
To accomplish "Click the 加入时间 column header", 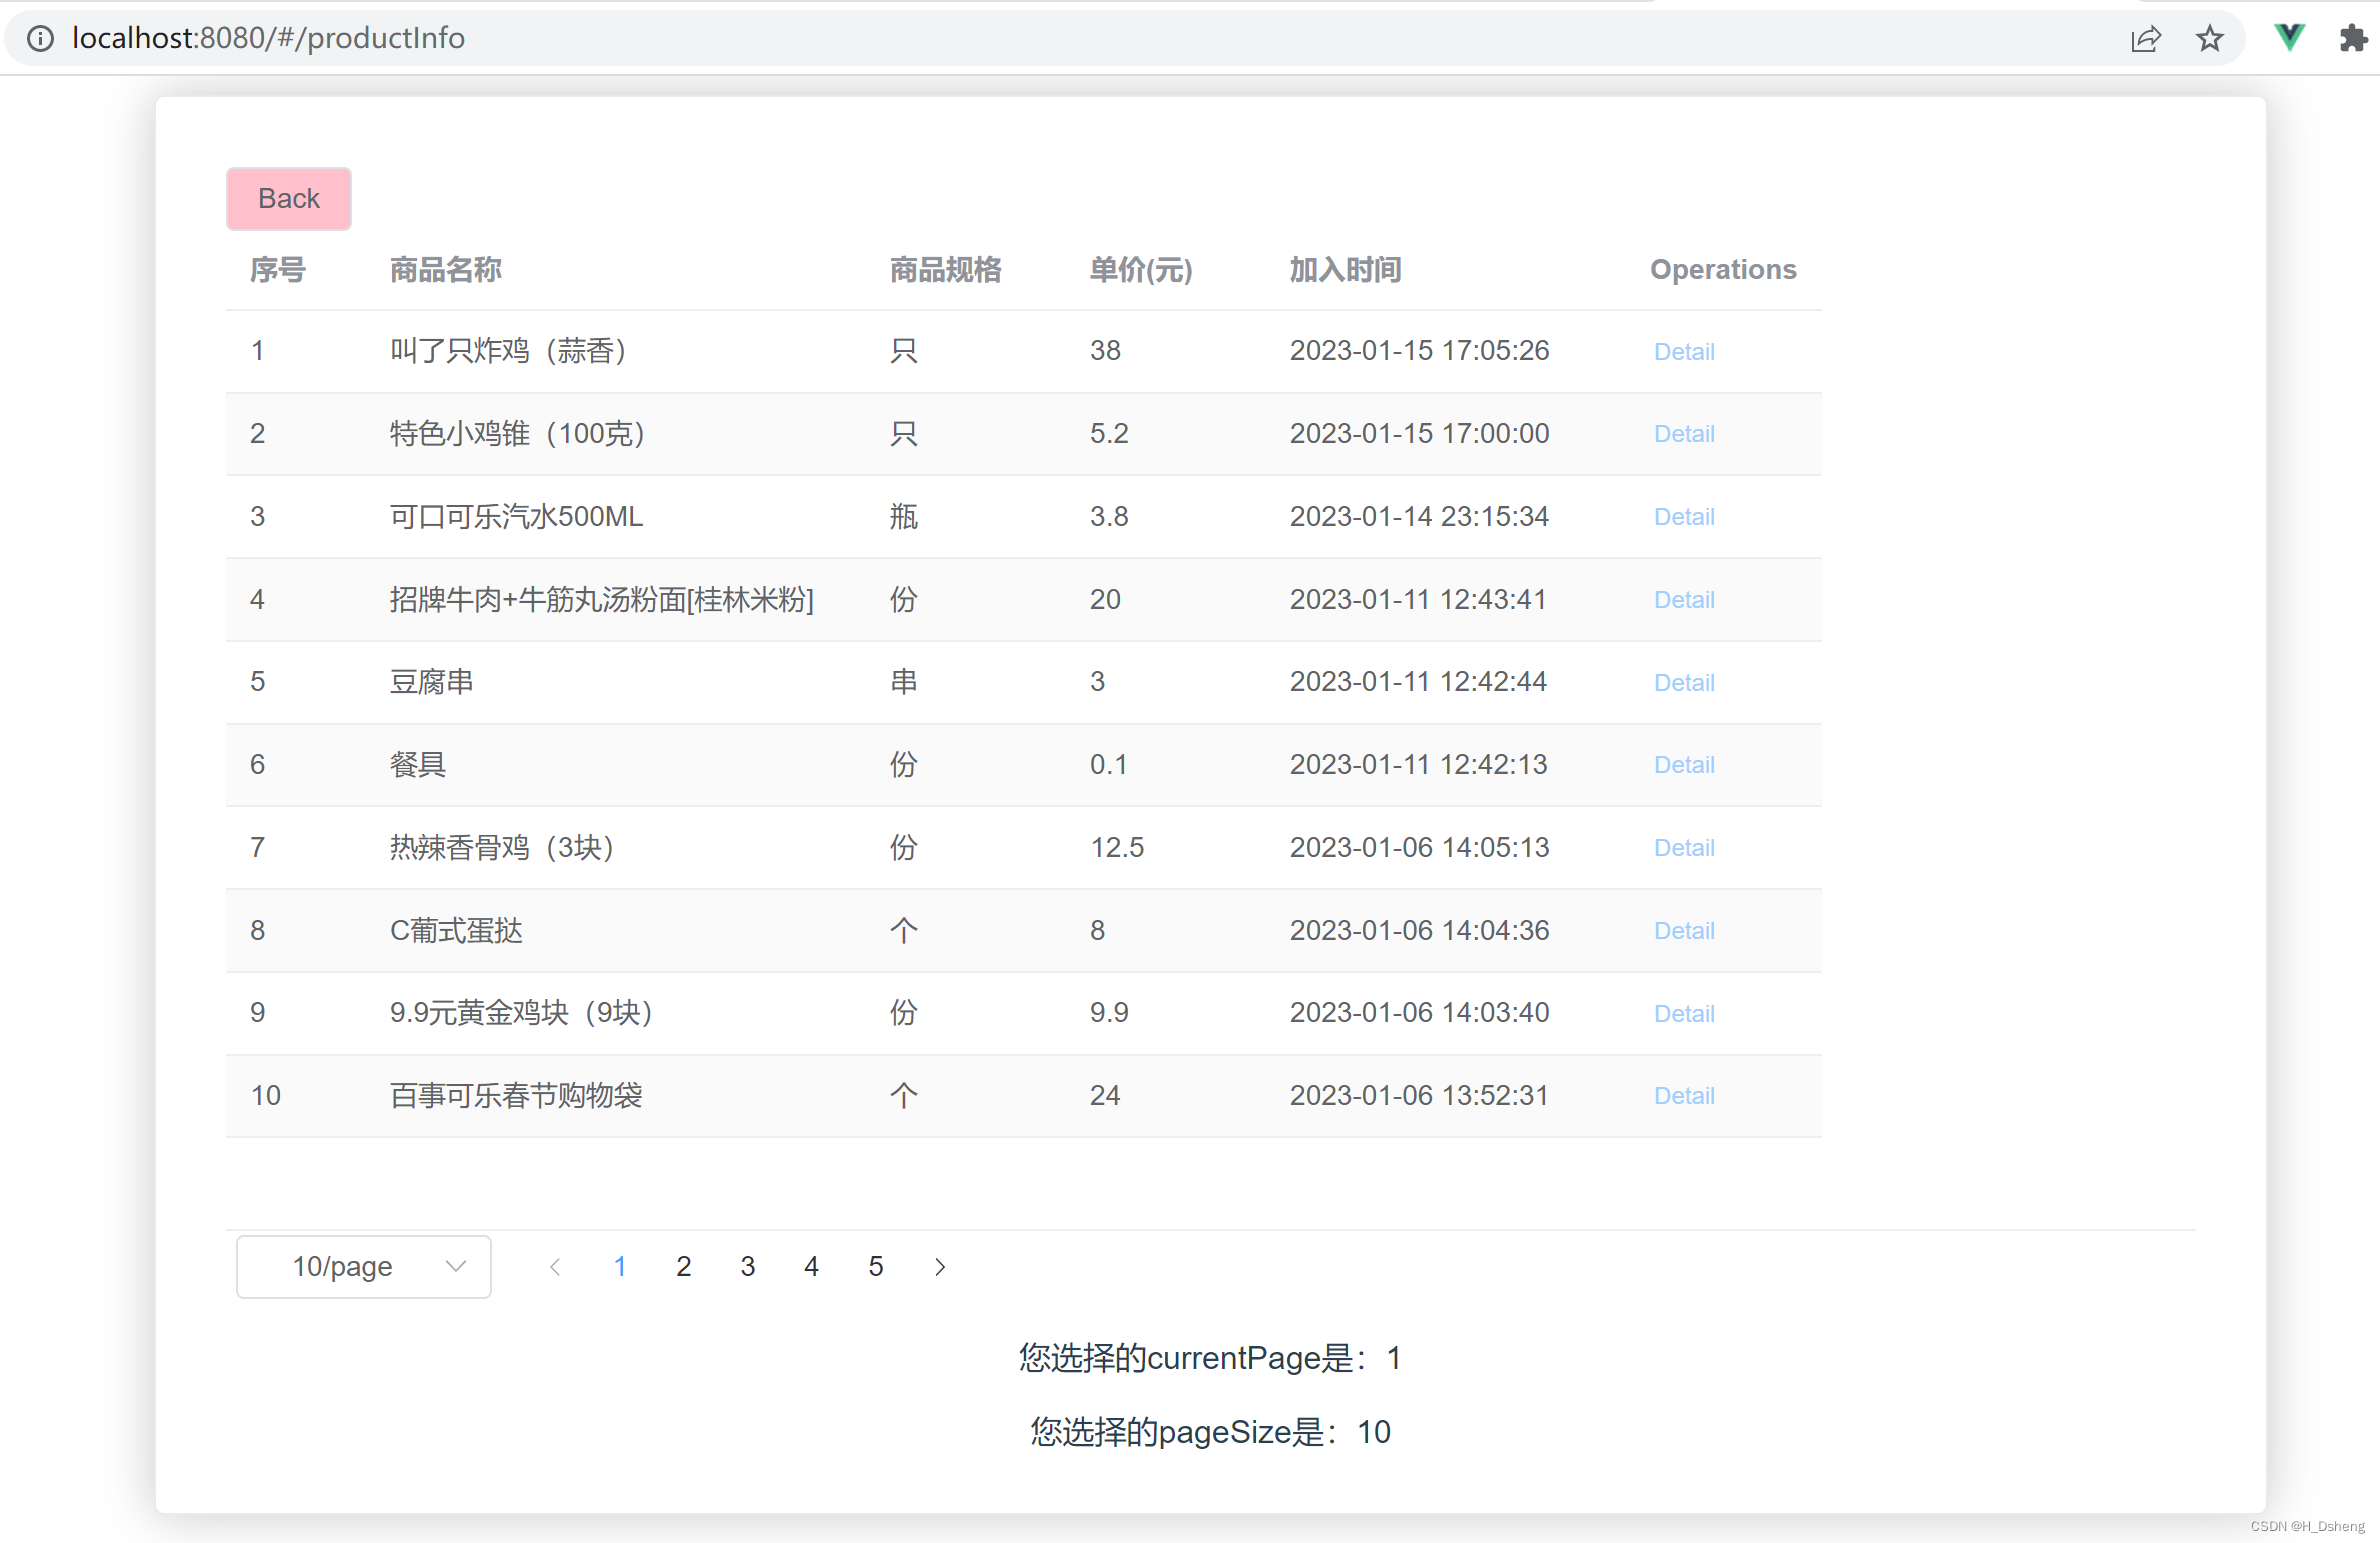I will (1346, 270).
